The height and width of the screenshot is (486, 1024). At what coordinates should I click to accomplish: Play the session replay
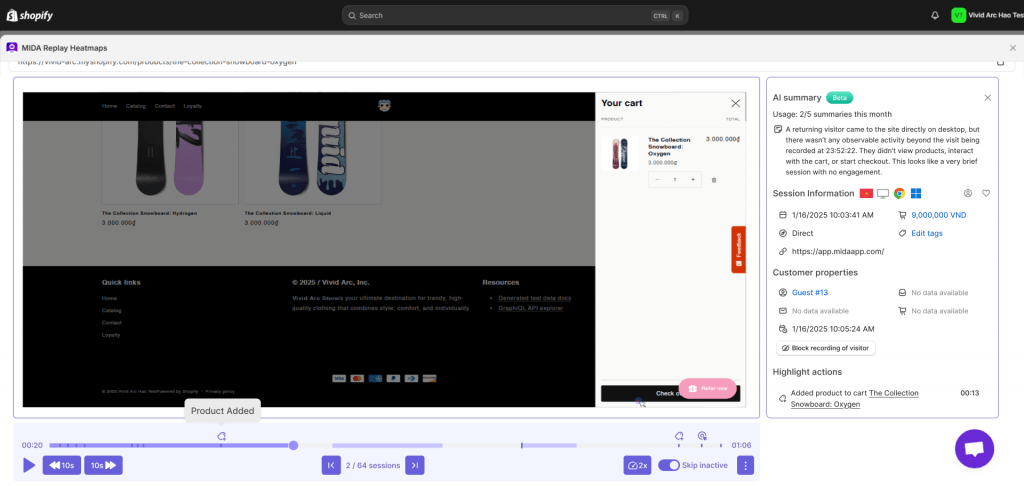[29, 465]
